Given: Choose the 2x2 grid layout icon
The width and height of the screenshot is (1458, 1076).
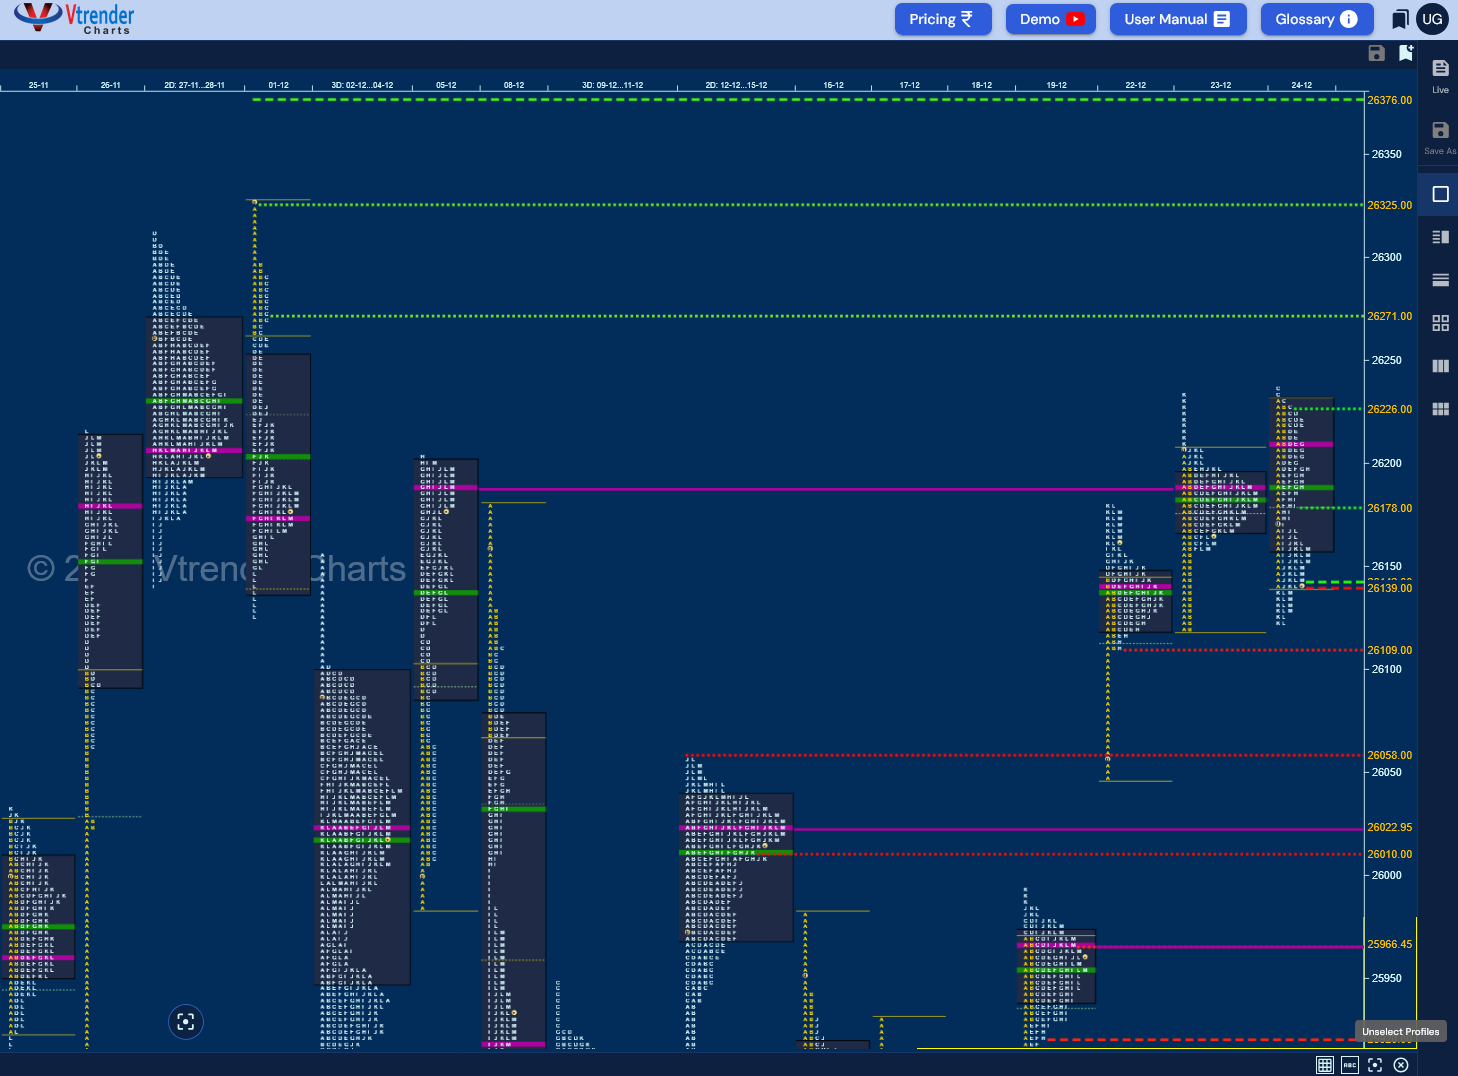Looking at the screenshot, I should click(x=1440, y=322).
